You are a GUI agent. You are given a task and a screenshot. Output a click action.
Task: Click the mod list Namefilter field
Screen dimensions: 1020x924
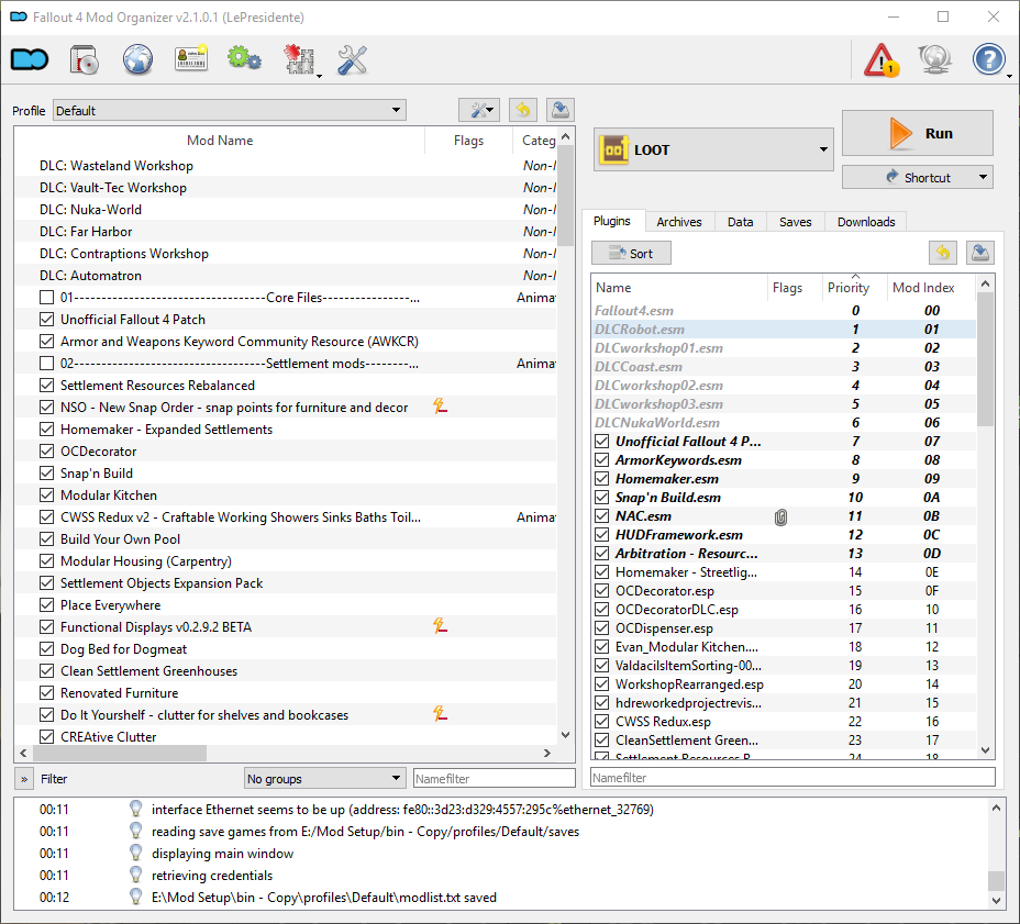[x=494, y=779]
